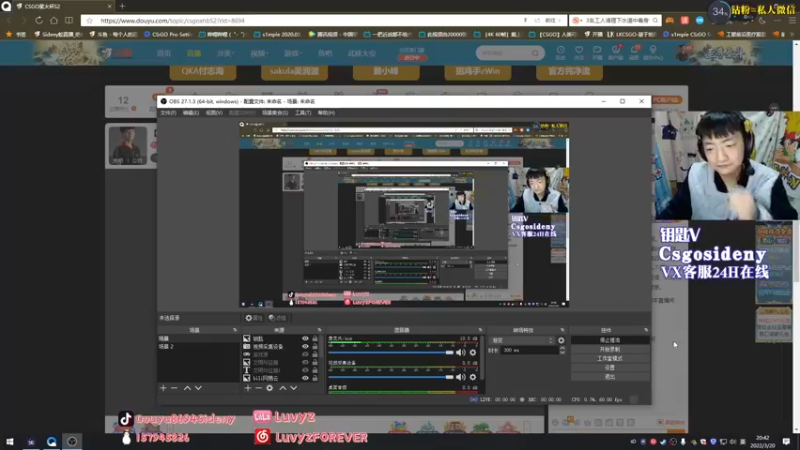The image size is (800, 450).
Task: Click the 停止推流 button
Action: tap(610, 340)
